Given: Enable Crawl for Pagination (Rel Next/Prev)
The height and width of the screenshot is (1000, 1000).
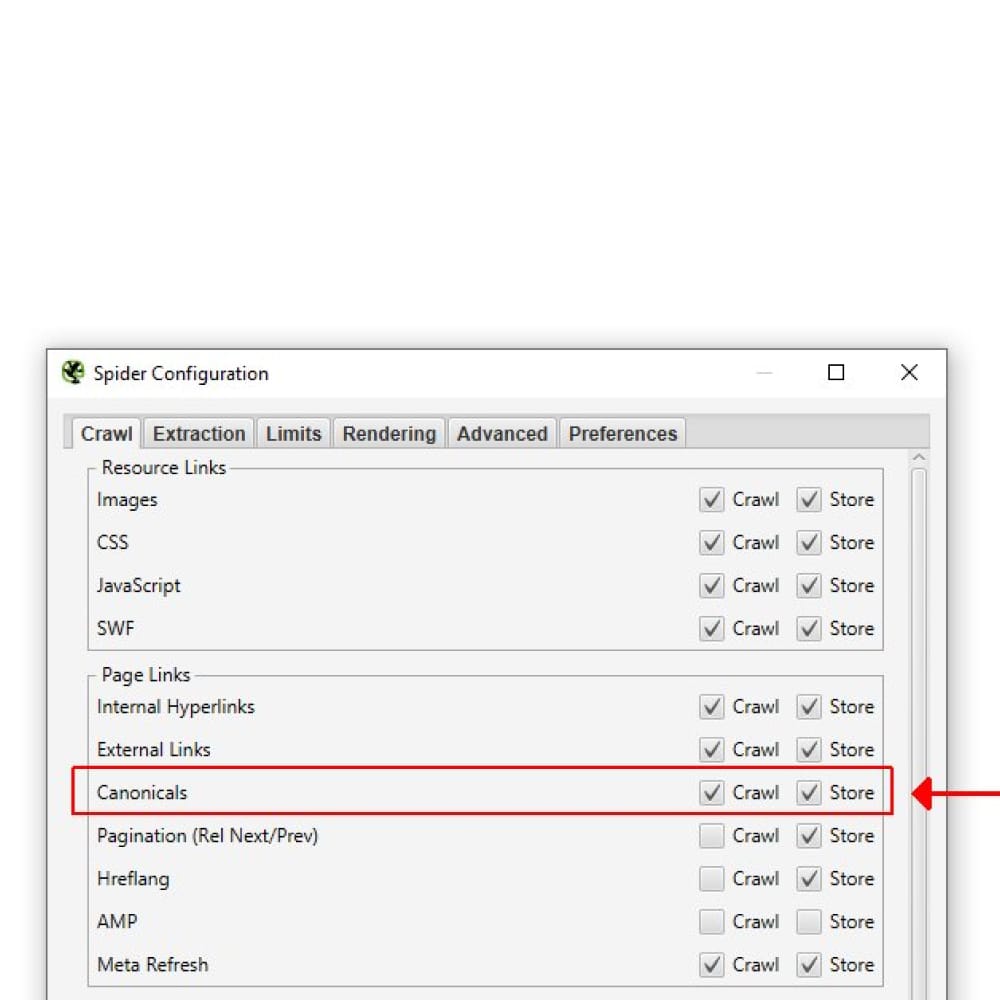Looking at the screenshot, I should coord(711,836).
